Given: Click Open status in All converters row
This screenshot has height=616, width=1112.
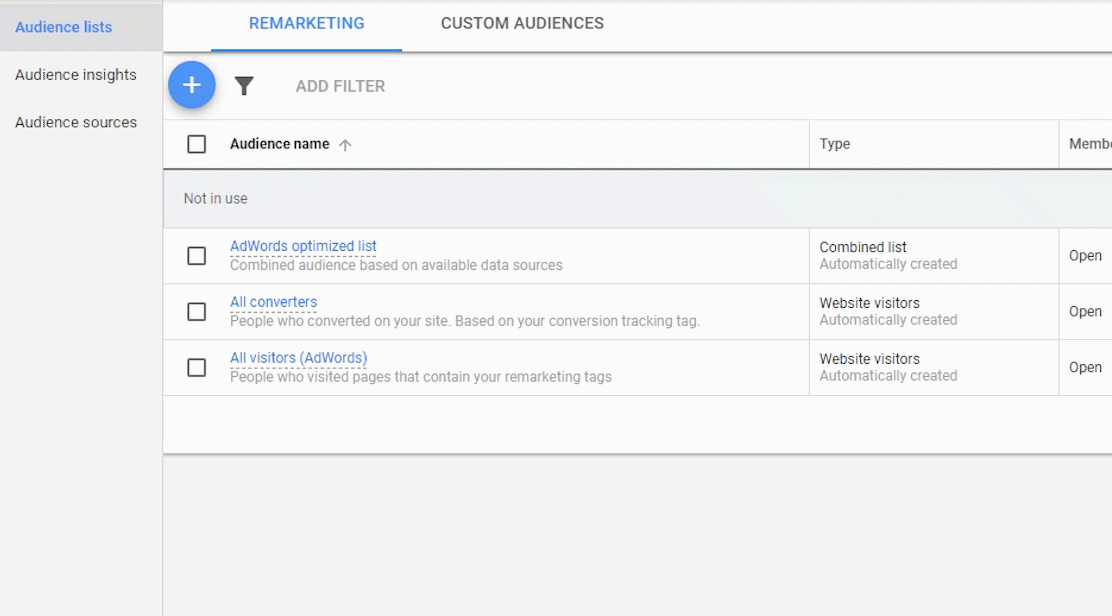Looking at the screenshot, I should click(x=1085, y=312).
